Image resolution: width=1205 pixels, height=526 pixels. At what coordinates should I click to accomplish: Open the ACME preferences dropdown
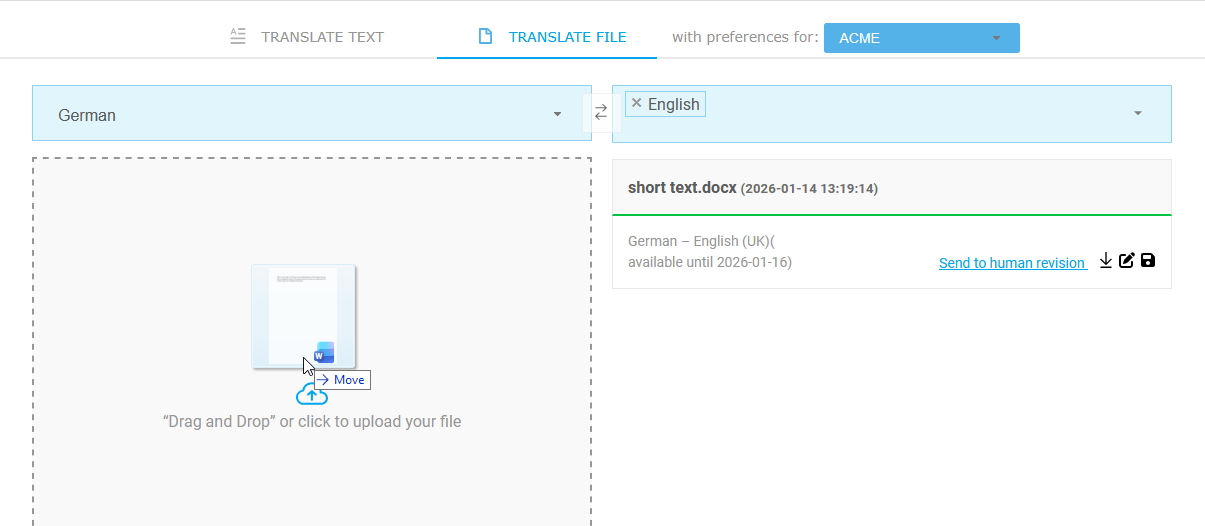[x=921, y=38]
